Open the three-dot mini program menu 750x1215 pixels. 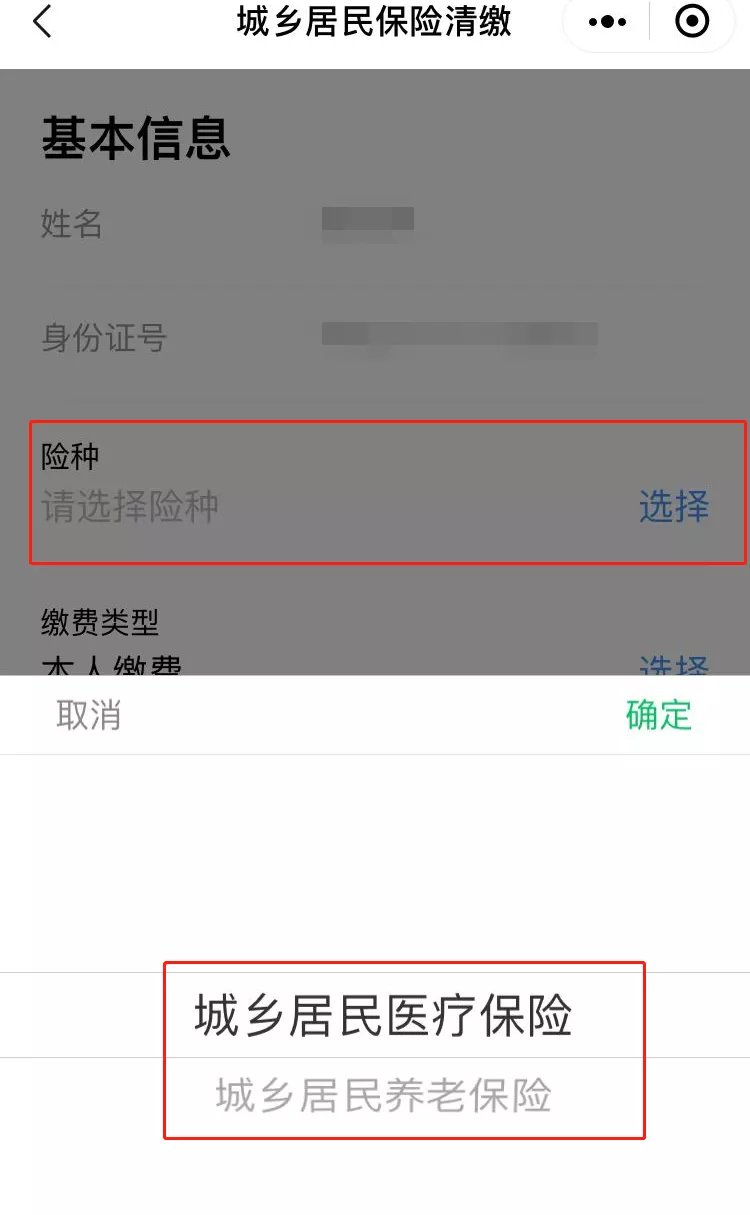click(x=608, y=21)
